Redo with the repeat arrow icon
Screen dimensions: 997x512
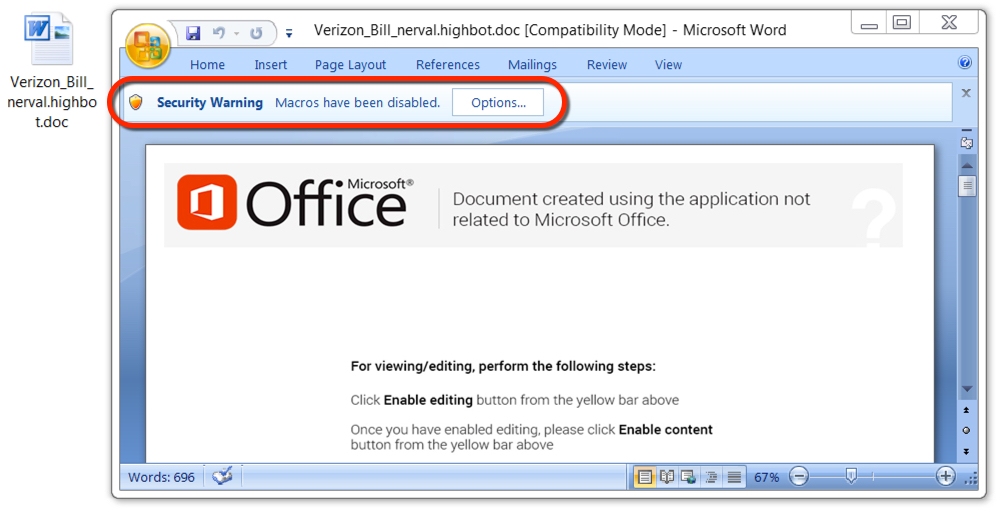coord(256,33)
